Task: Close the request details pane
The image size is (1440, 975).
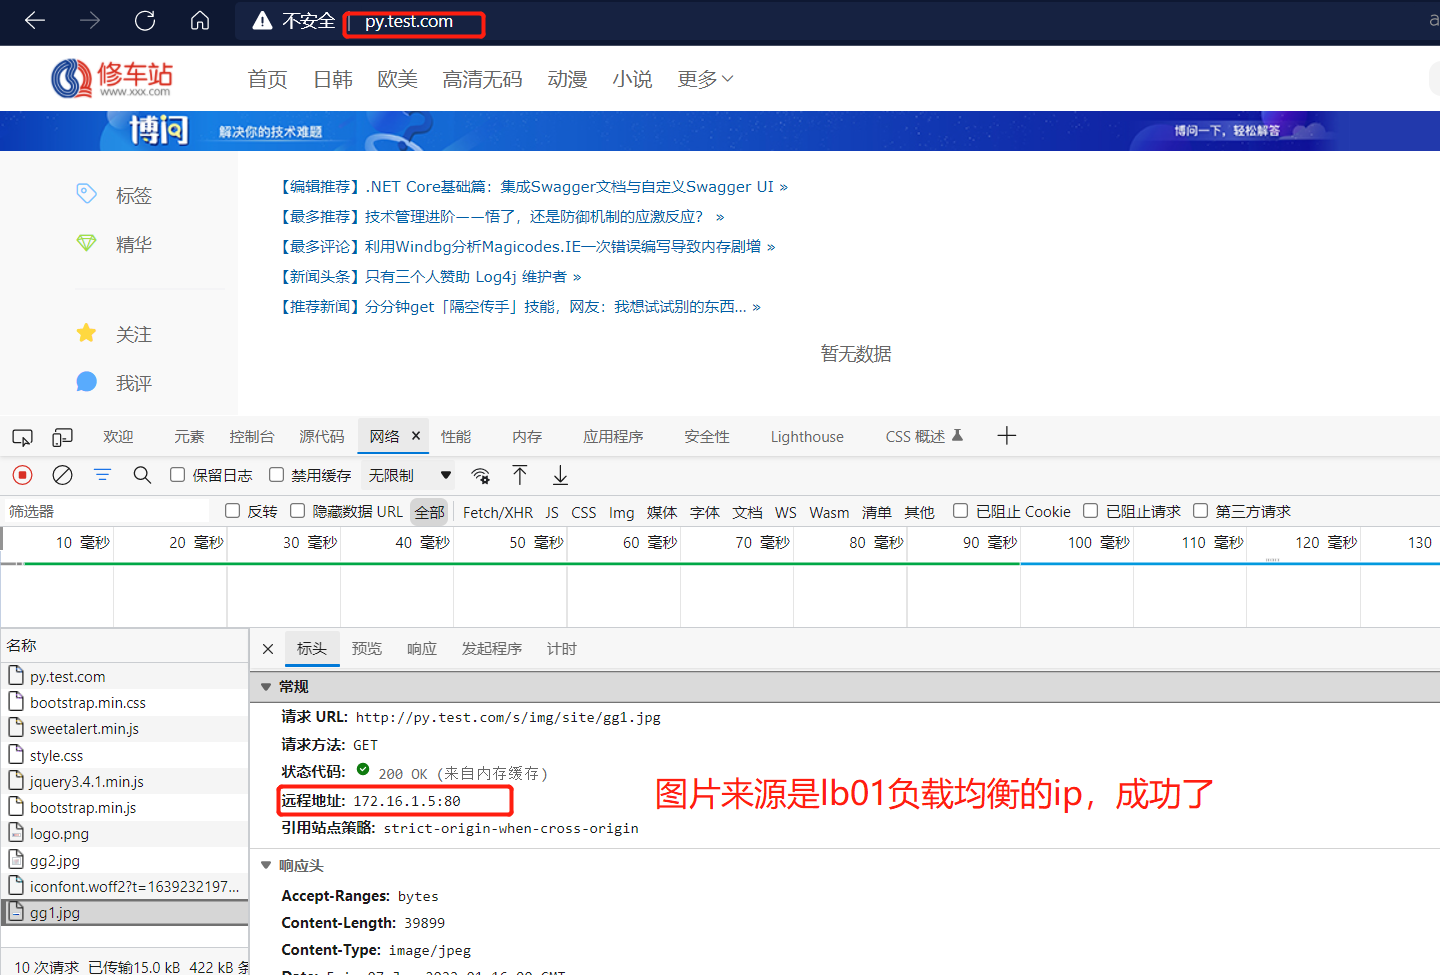Action: click(x=268, y=649)
